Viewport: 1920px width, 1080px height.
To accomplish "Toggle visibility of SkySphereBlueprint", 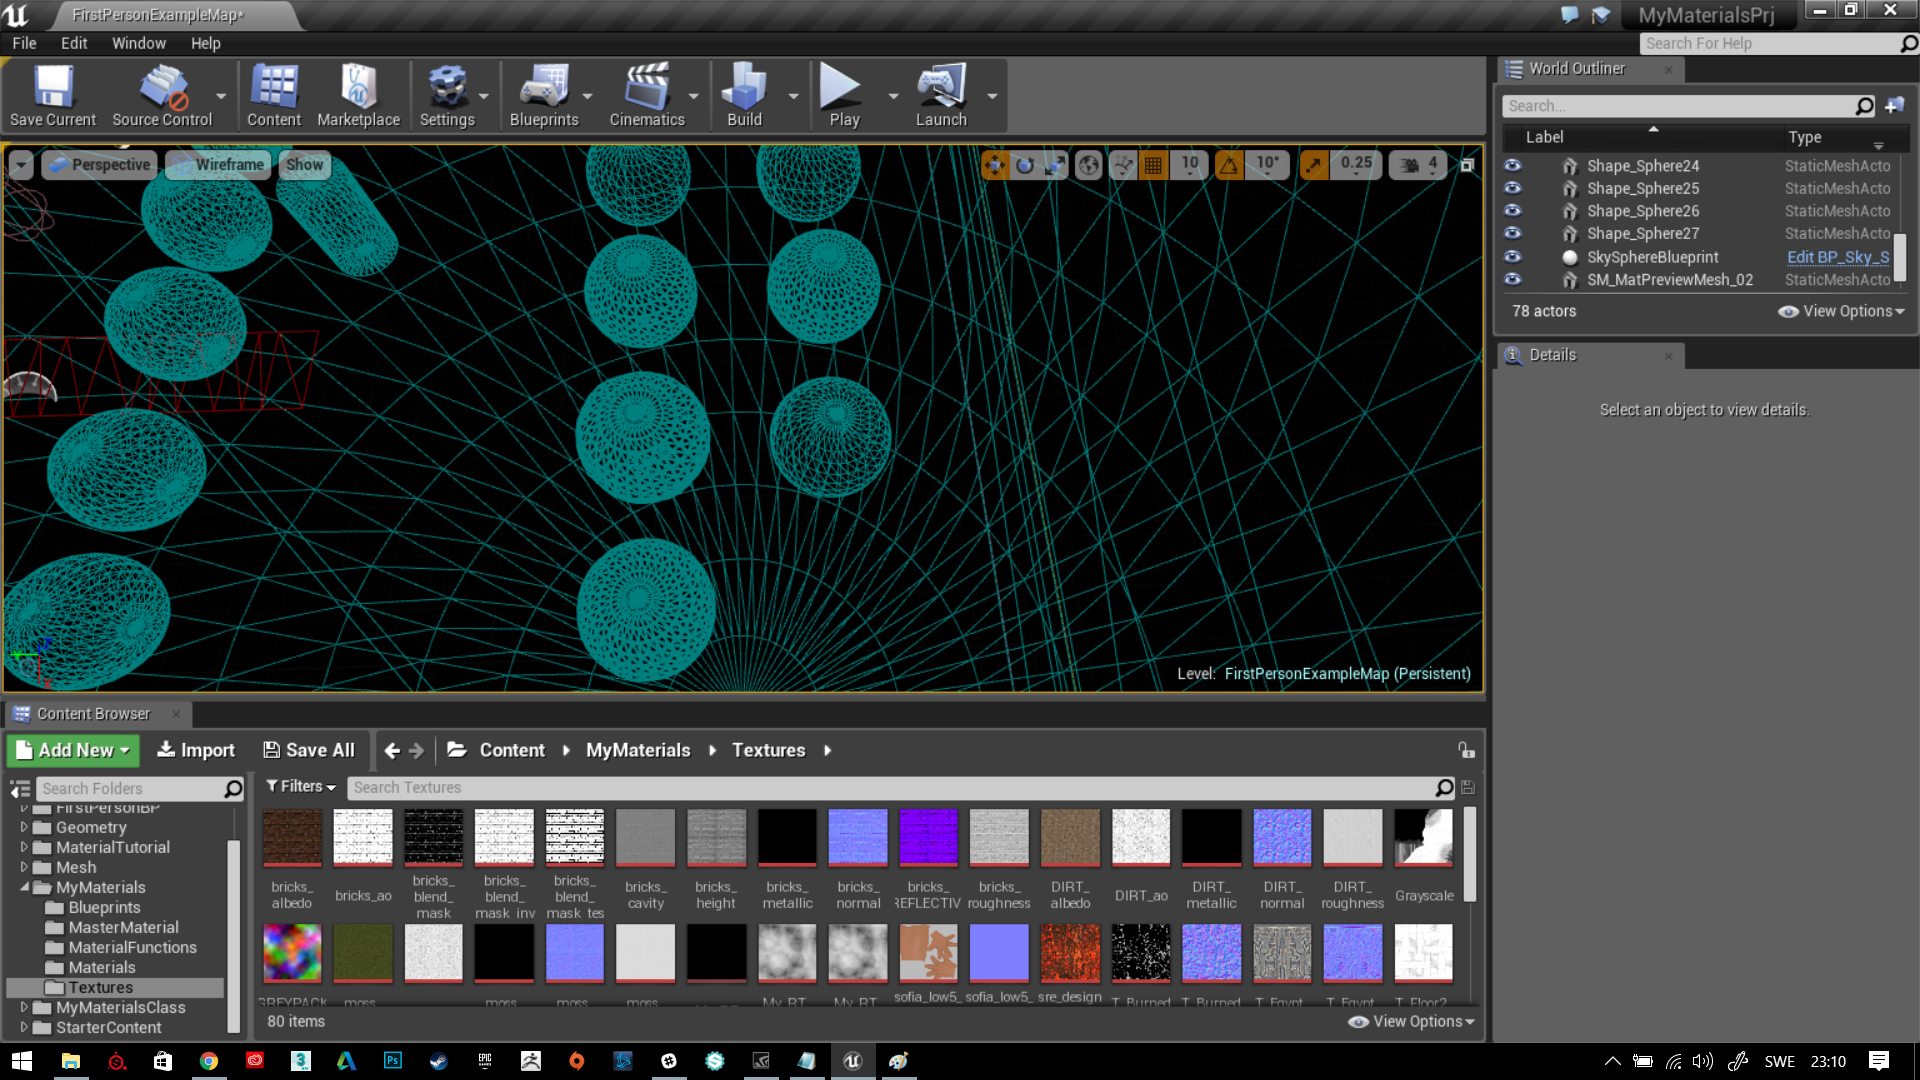I will (1513, 256).
